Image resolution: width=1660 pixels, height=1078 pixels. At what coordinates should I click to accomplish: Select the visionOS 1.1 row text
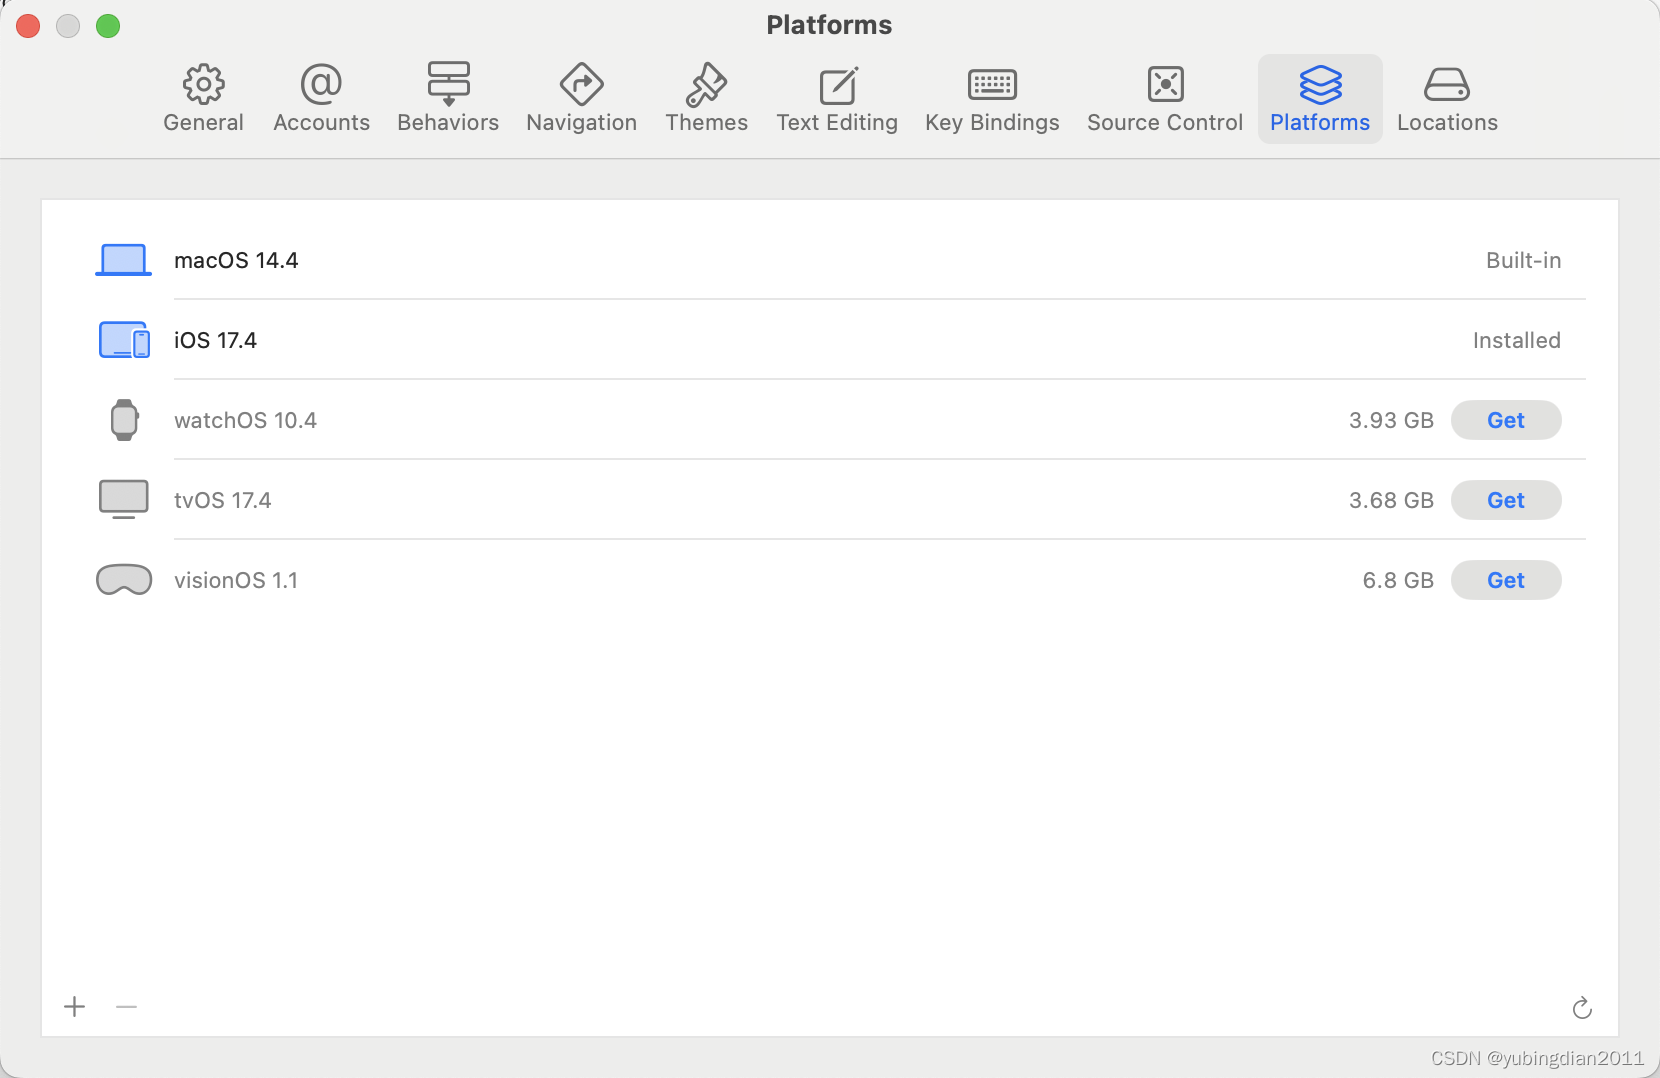click(236, 580)
